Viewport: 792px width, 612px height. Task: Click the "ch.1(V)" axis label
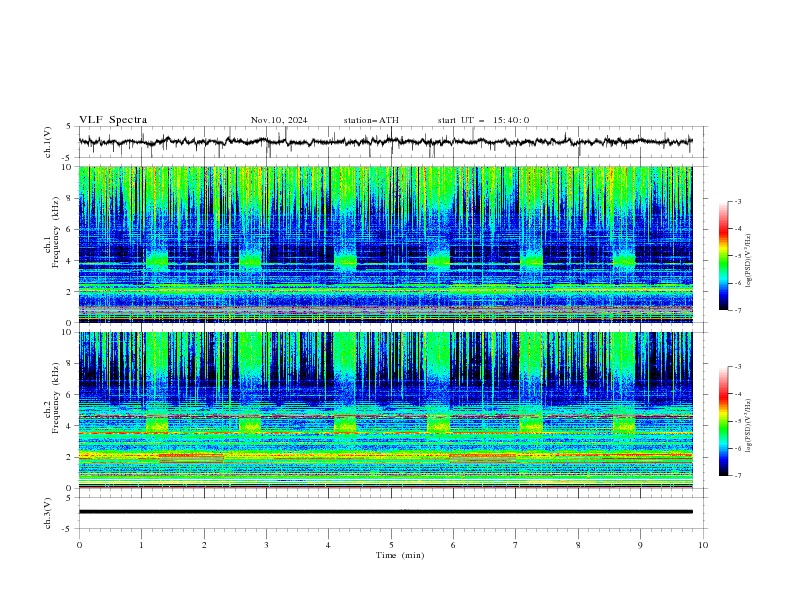coord(48,142)
